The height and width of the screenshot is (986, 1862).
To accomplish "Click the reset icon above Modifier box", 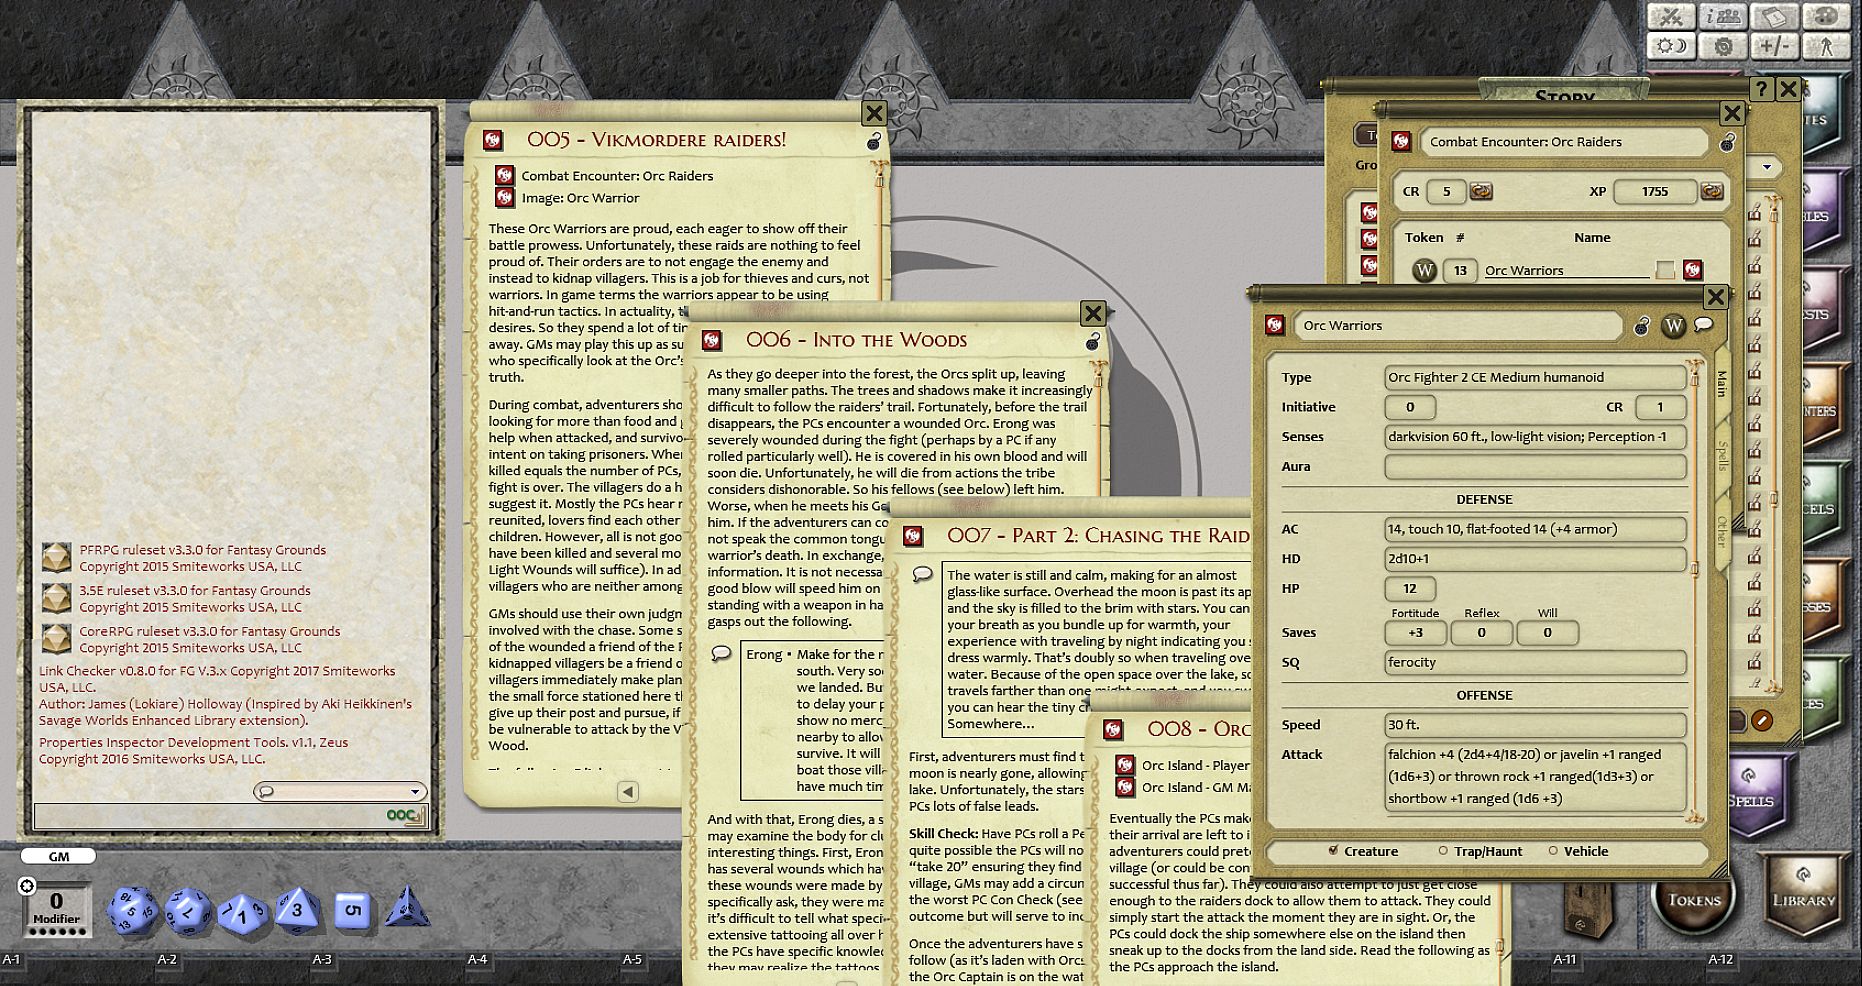I will [27, 886].
